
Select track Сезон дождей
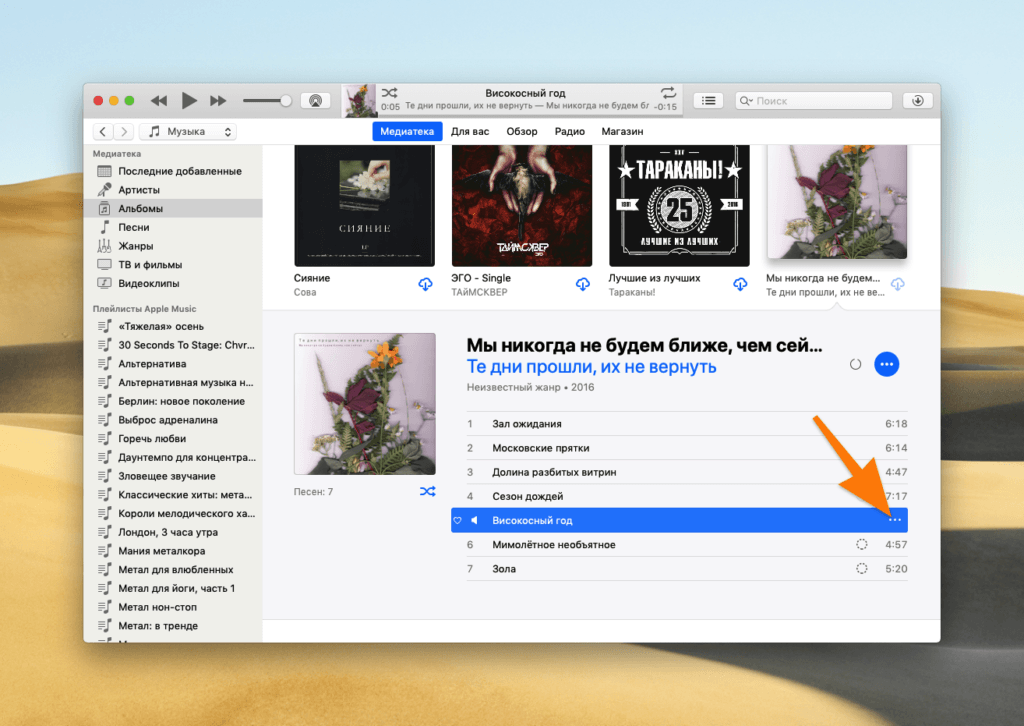pyautogui.click(x=687, y=496)
